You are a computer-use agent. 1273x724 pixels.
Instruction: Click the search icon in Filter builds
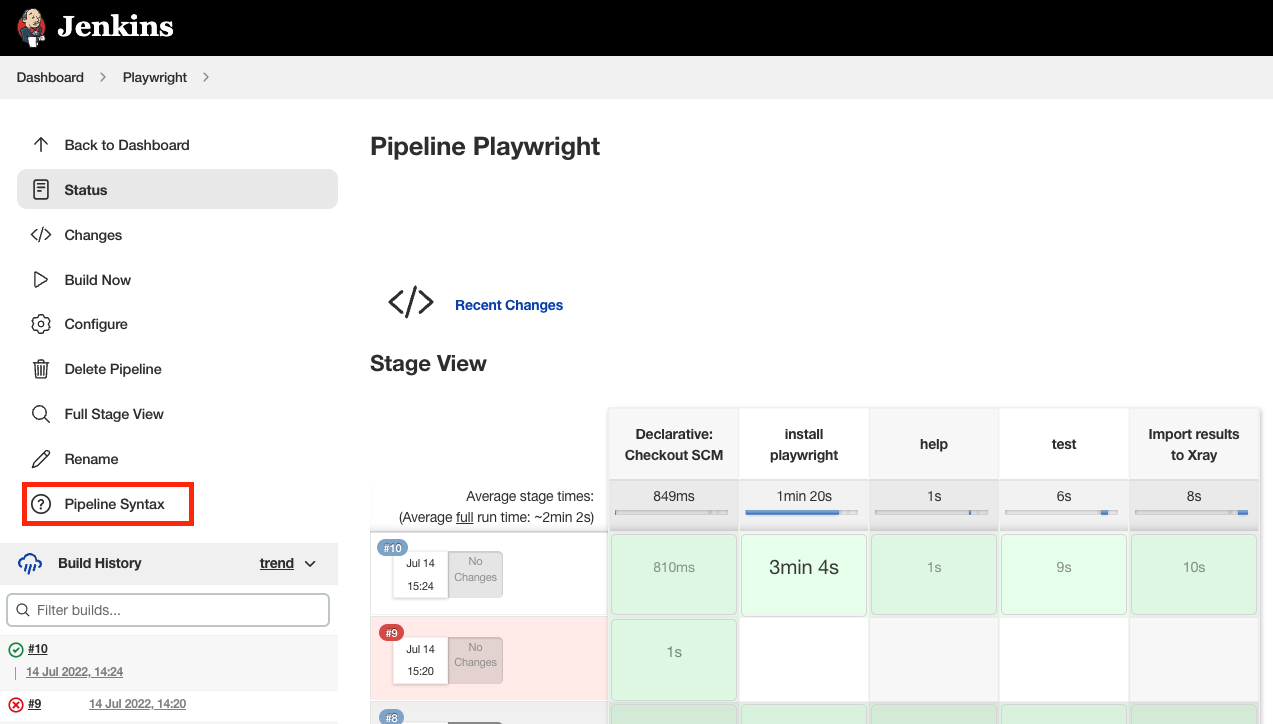[x=23, y=610]
